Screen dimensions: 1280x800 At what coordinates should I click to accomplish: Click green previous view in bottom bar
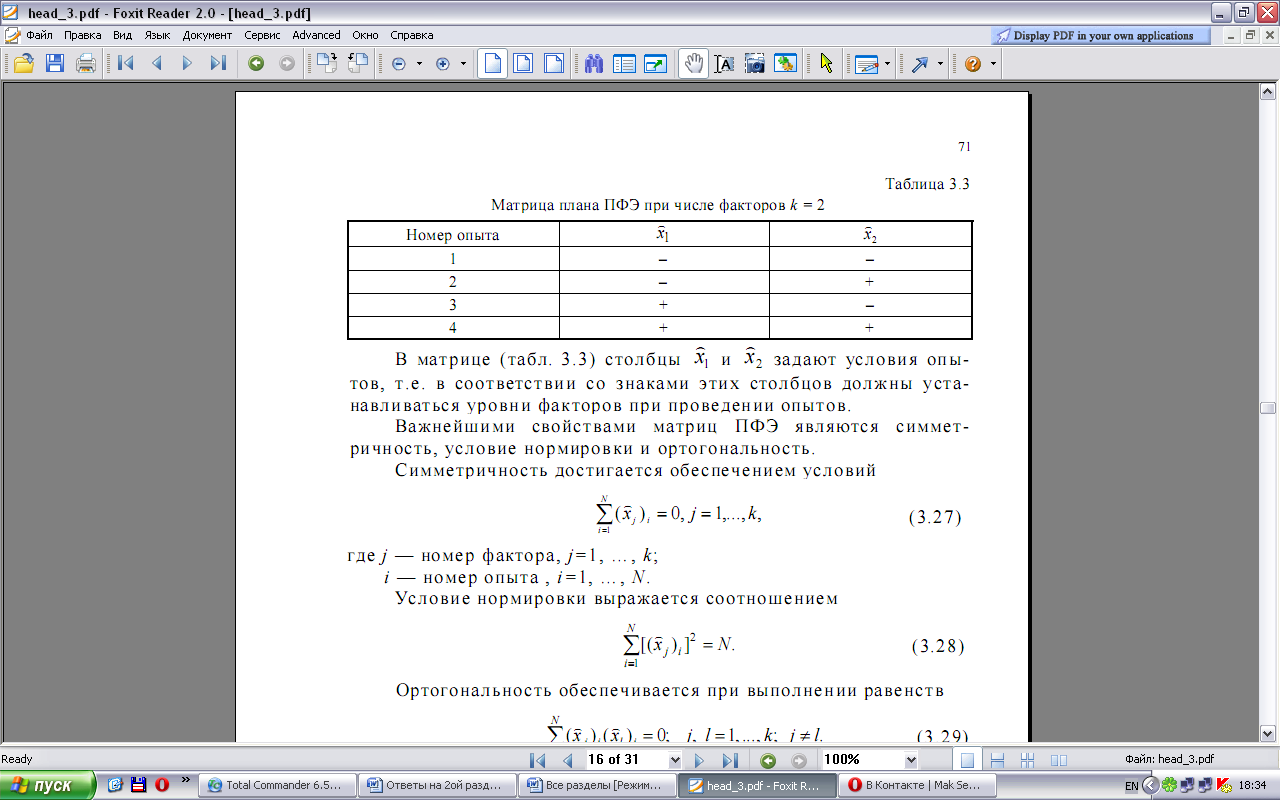(768, 760)
